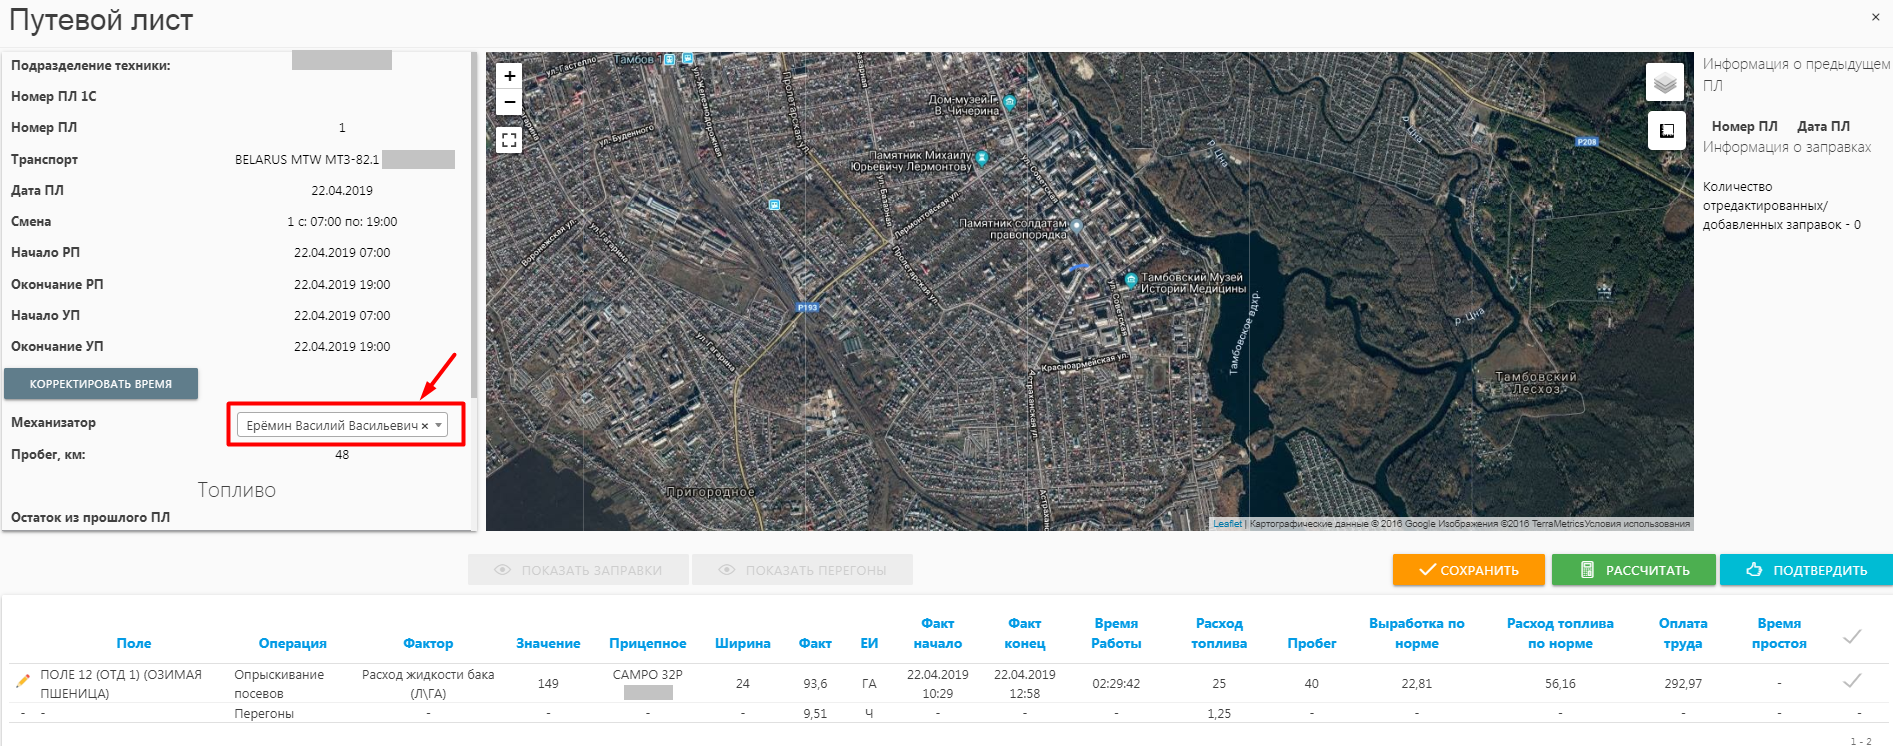Click the Время простоя column header
The image size is (1893, 746).
[1779, 633]
